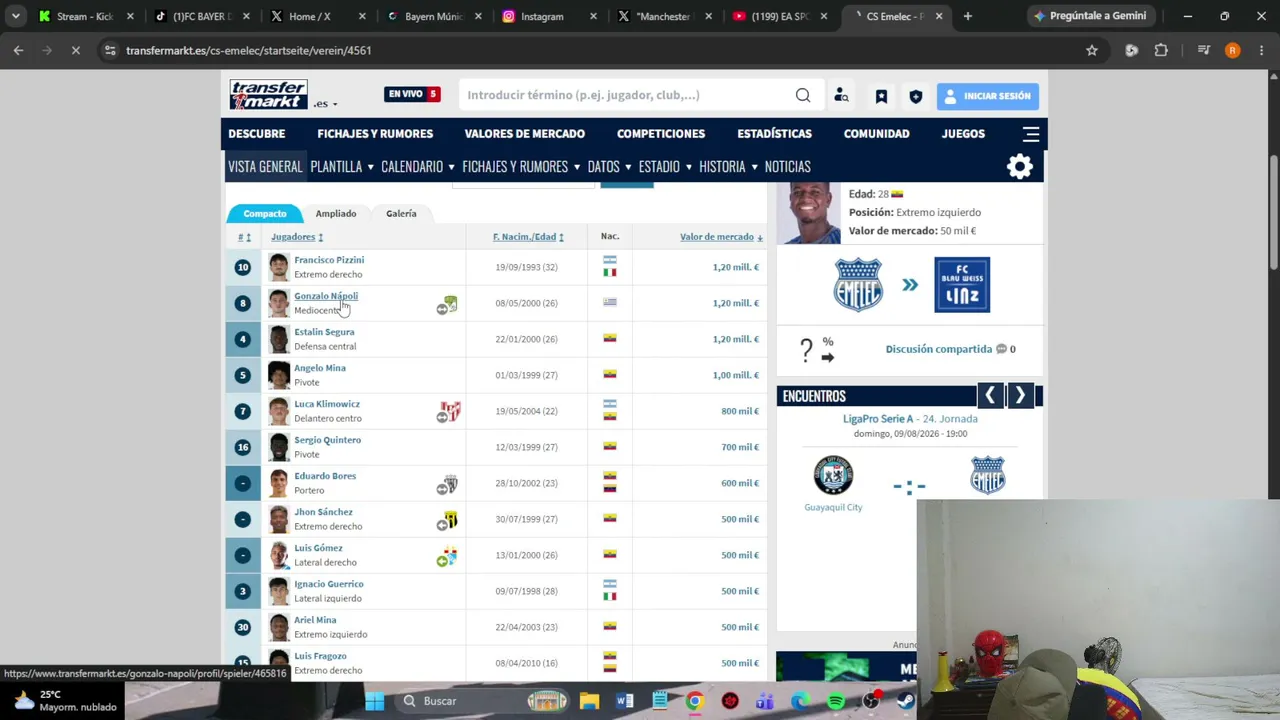Viewport: 1280px width, 720px height.
Task: Open VALORES DE MERCADO menu
Action: click(x=525, y=134)
